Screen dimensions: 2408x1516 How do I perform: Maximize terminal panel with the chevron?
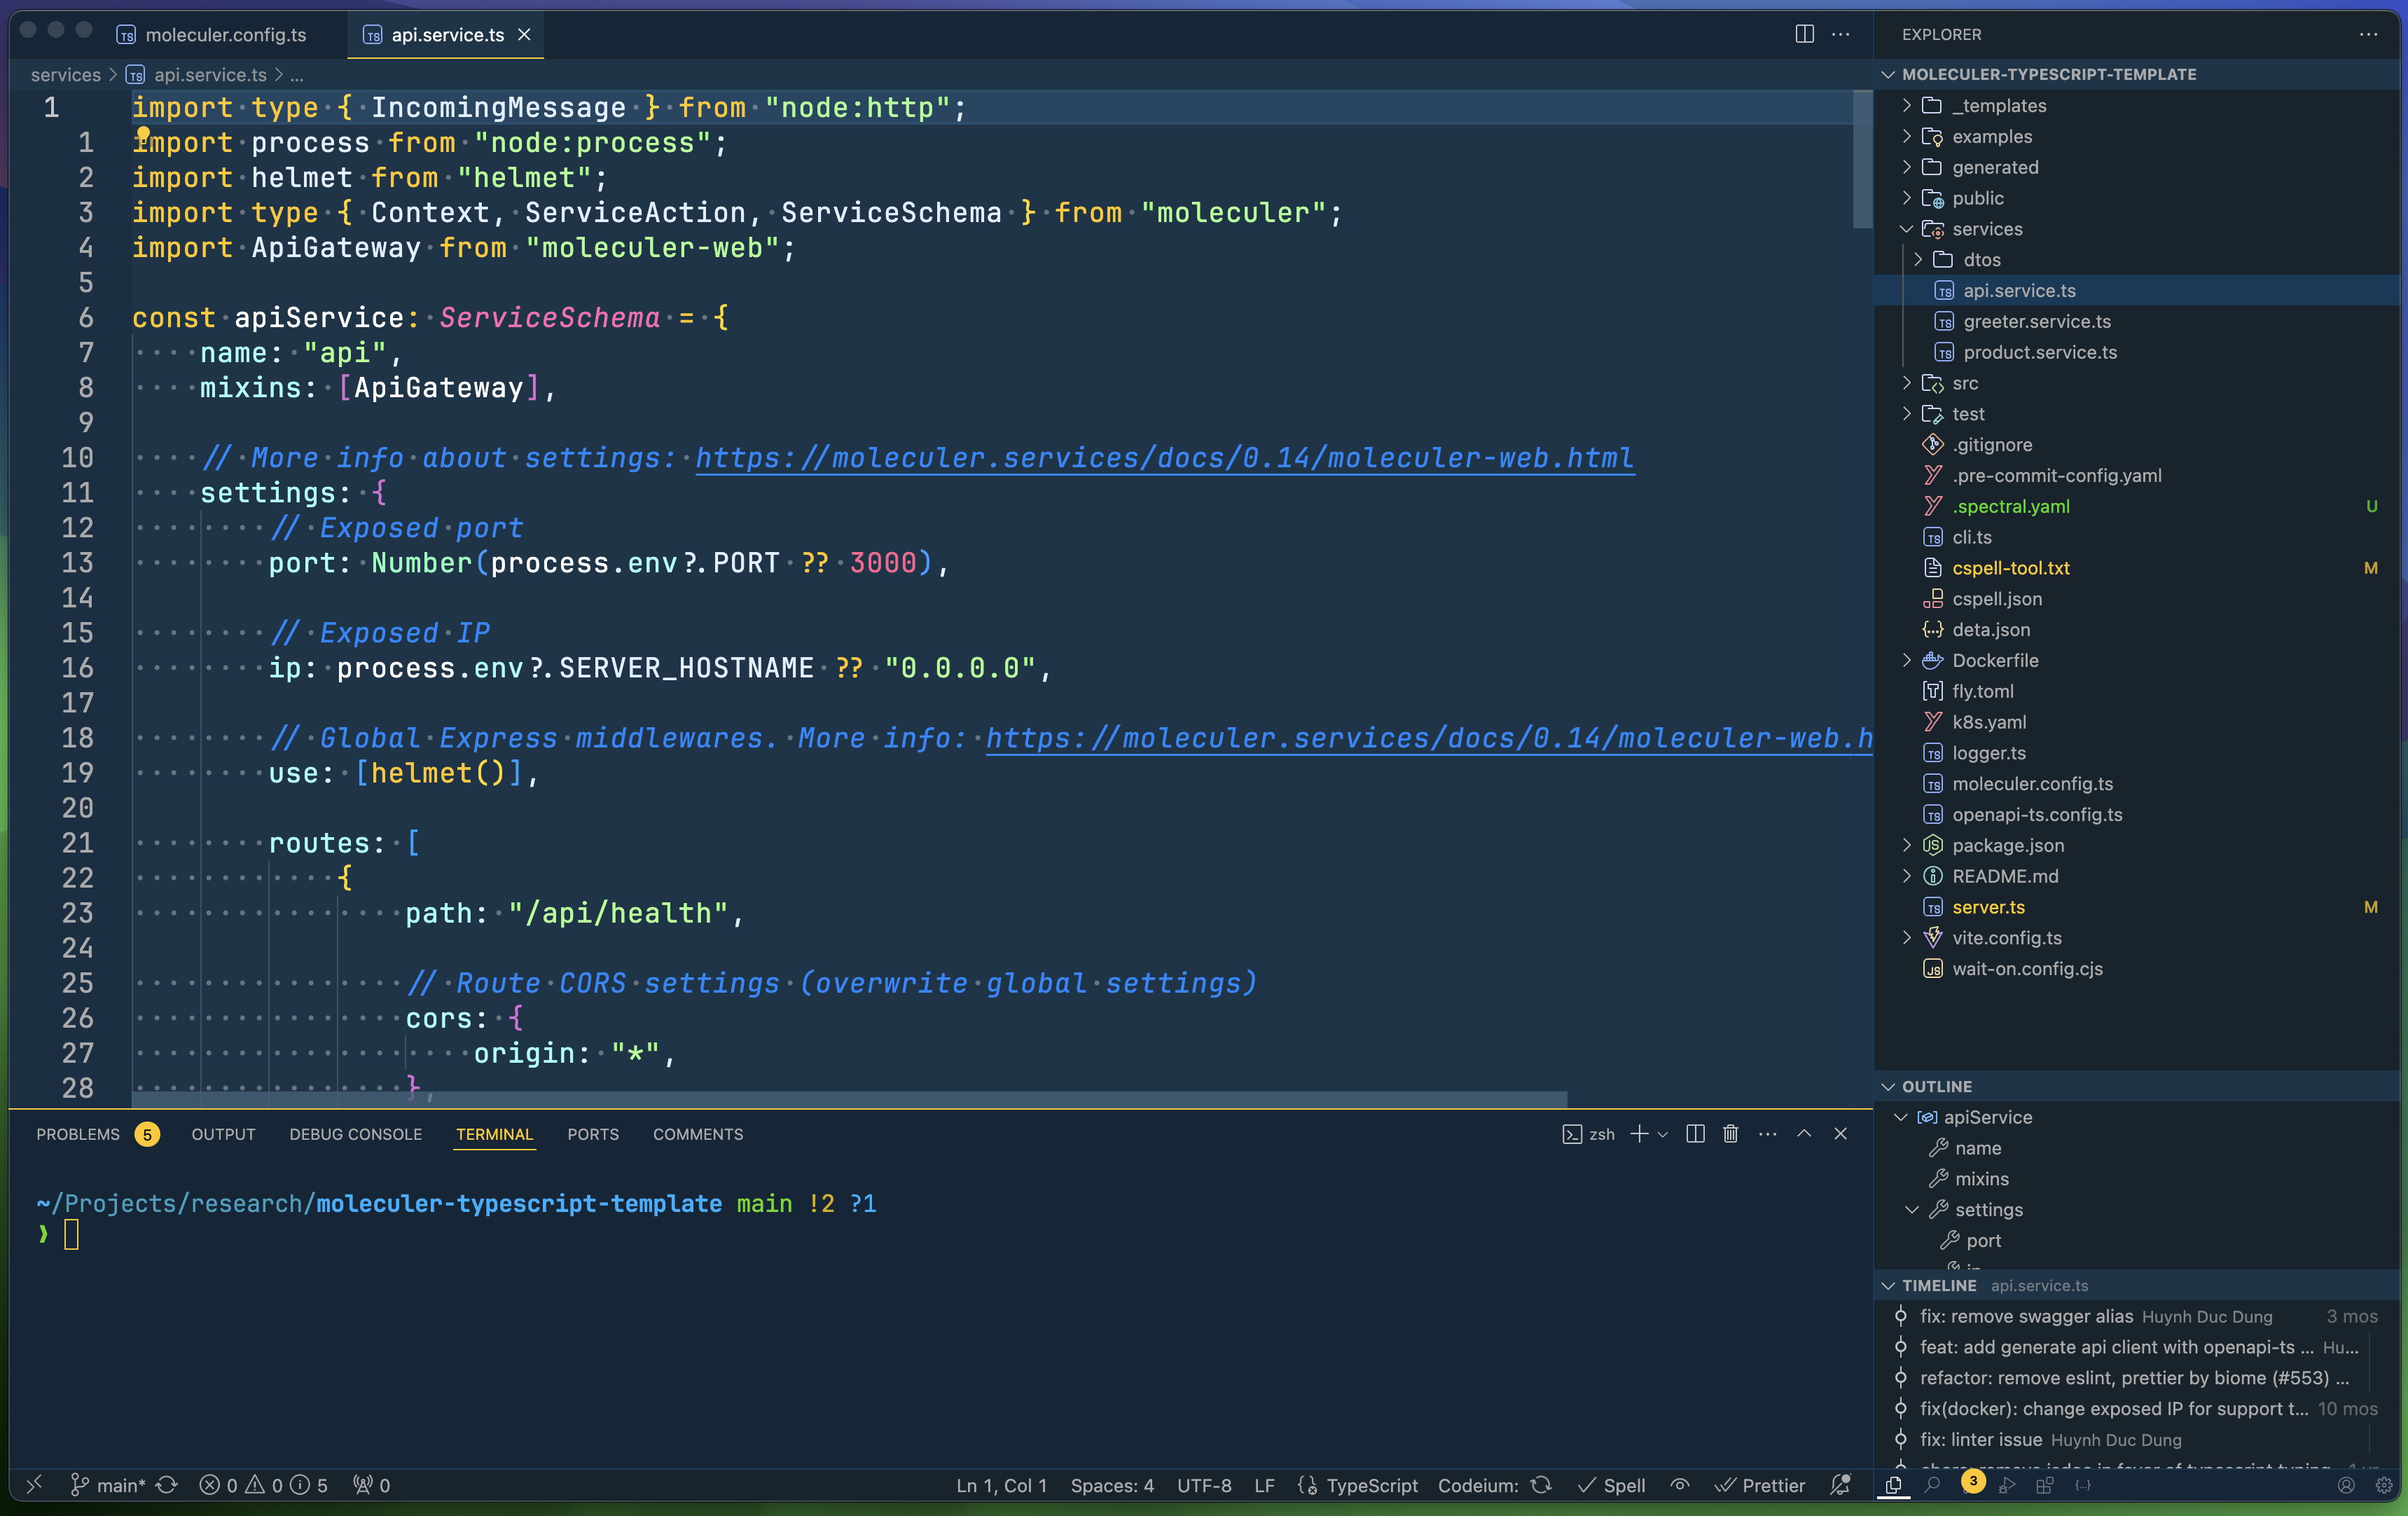[1804, 1133]
